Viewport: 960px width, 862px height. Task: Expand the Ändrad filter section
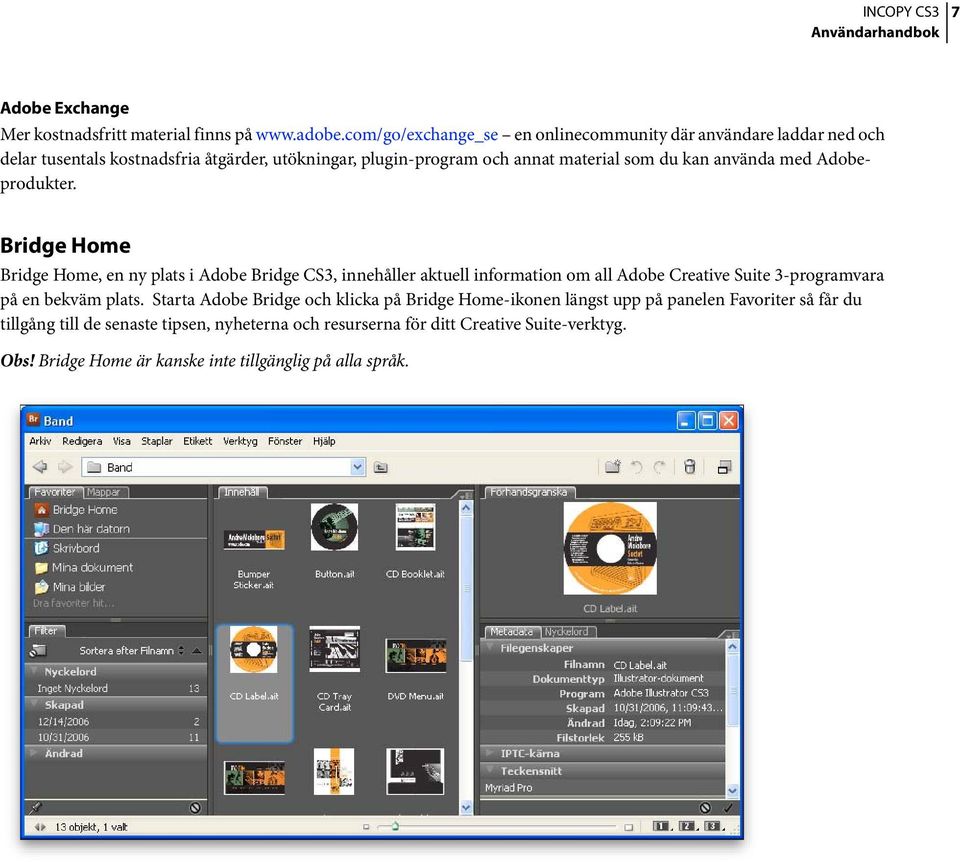34,754
